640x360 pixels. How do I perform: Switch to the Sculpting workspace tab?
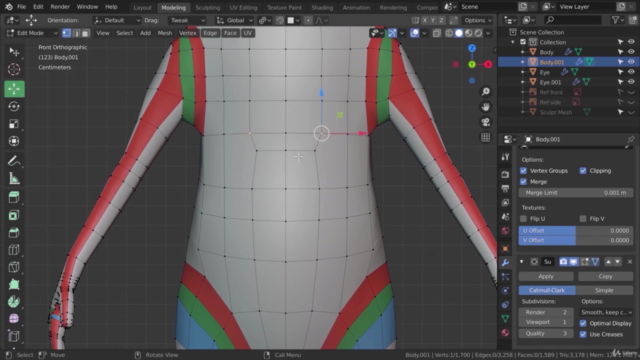[207, 7]
